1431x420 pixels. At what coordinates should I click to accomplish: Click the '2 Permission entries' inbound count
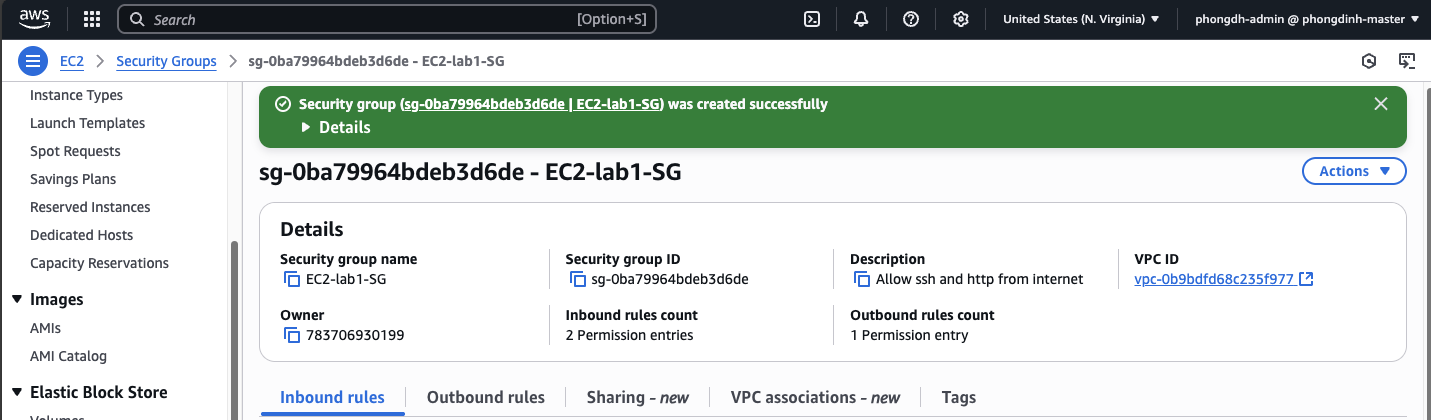(629, 335)
